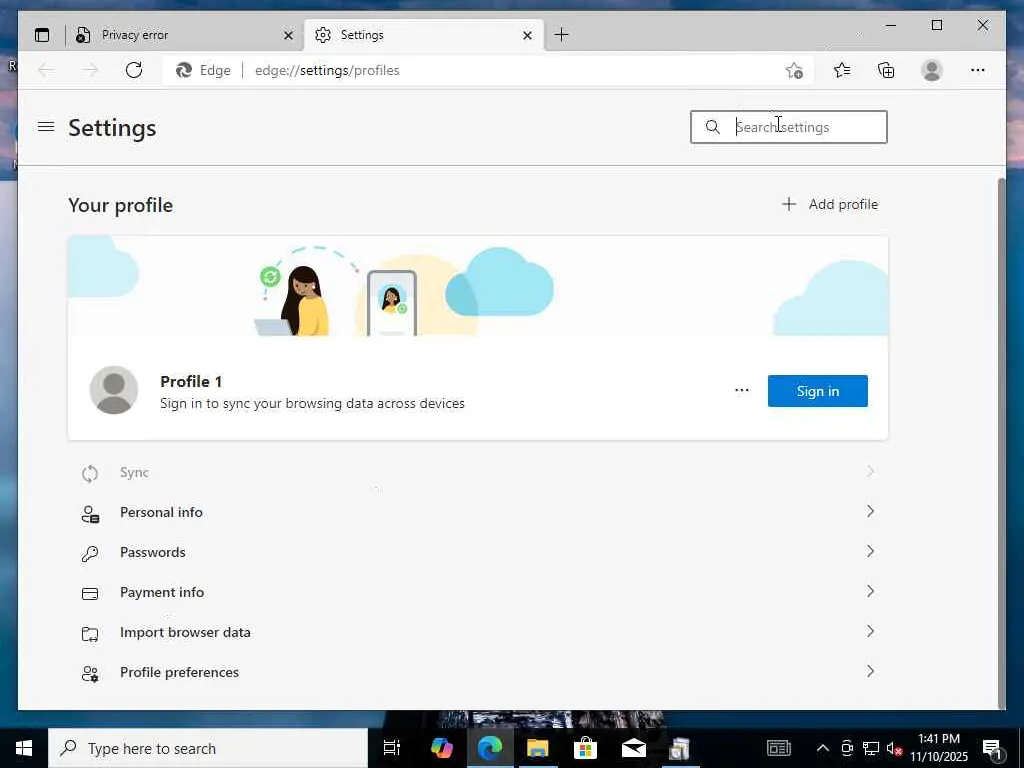Image resolution: width=1024 pixels, height=768 pixels.
Task: Open Microsoft Store from the taskbar
Action: (x=586, y=748)
